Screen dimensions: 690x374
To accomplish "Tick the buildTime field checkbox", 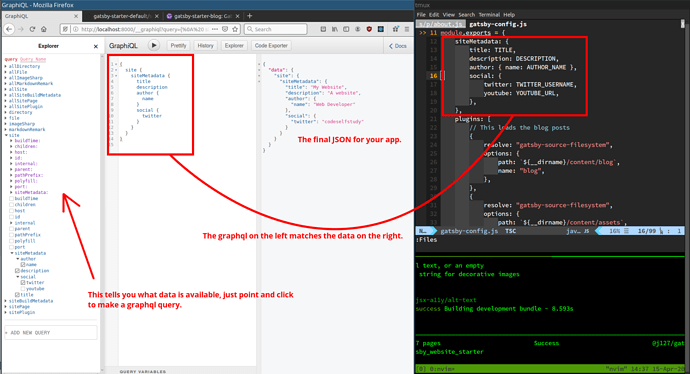I will tap(12, 198).
